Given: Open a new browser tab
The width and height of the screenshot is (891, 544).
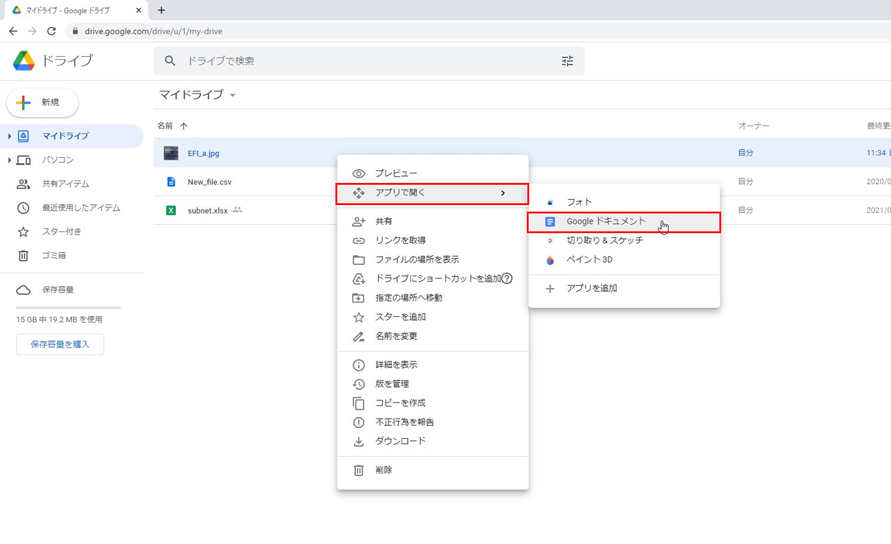Looking at the screenshot, I should click(x=161, y=10).
